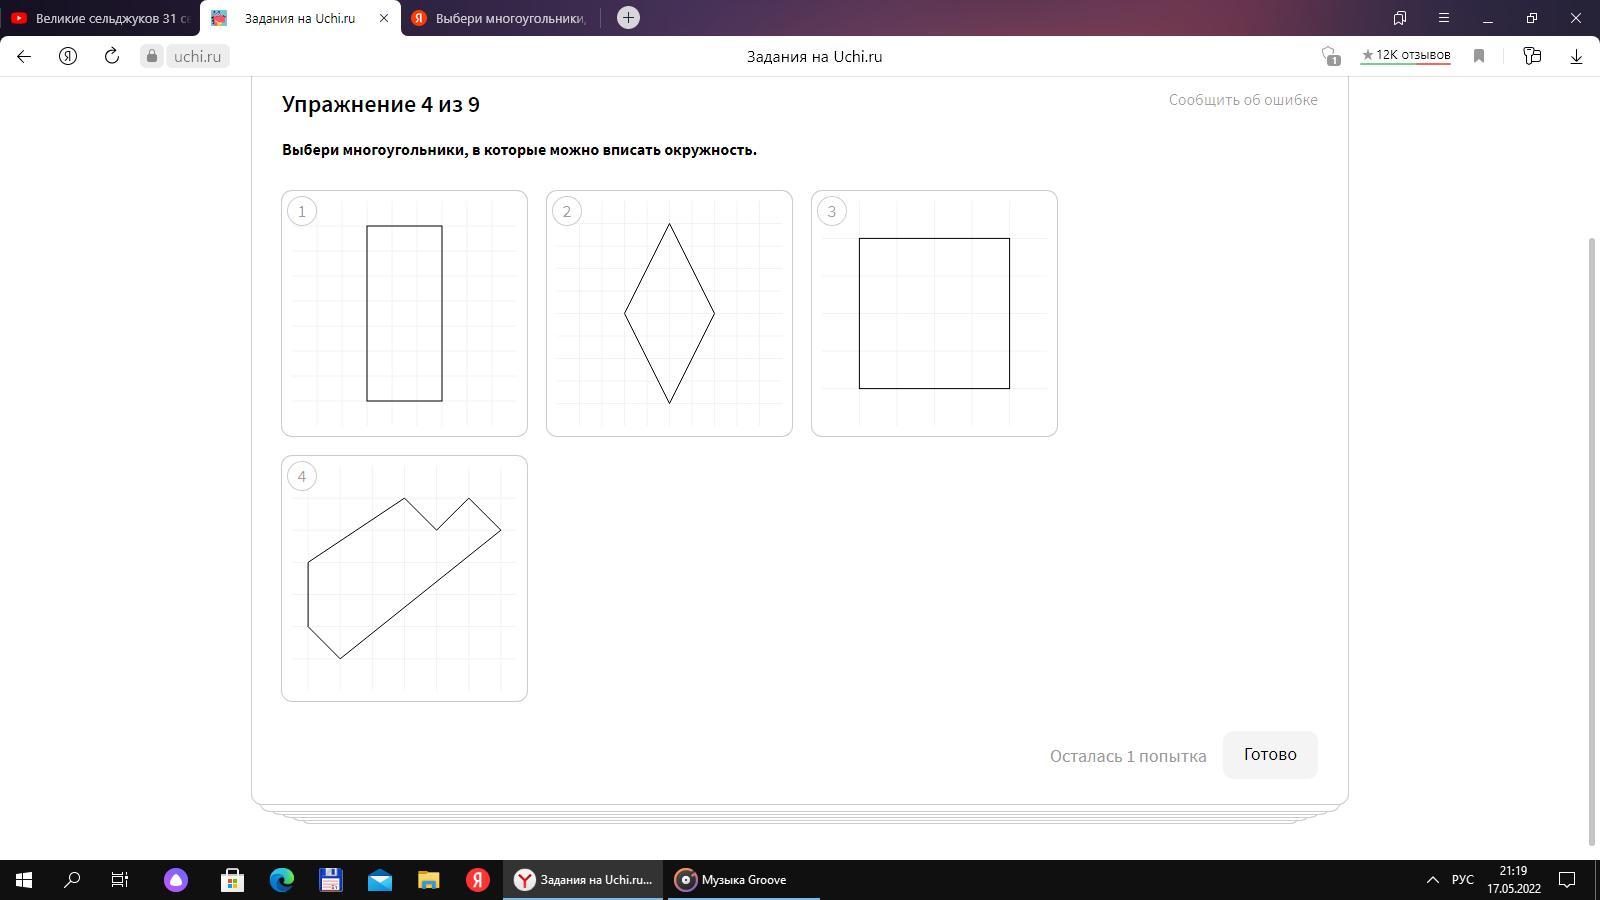Open the pinned Yandex icon on taskbar
This screenshot has height=900, width=1600.
(x=478, y=880)
